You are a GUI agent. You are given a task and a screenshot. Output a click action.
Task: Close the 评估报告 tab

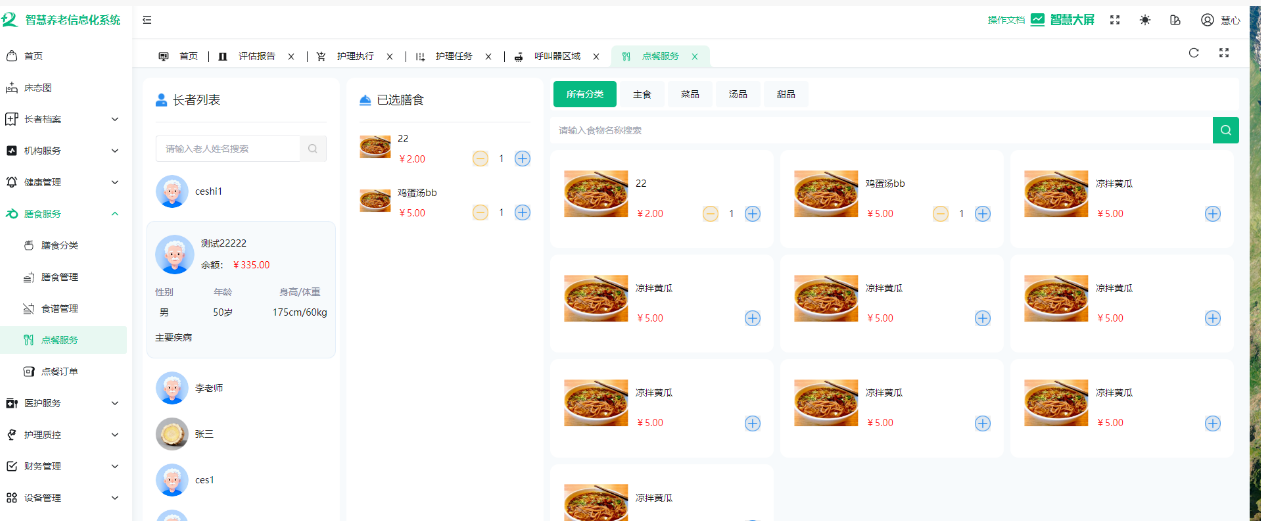291,57
